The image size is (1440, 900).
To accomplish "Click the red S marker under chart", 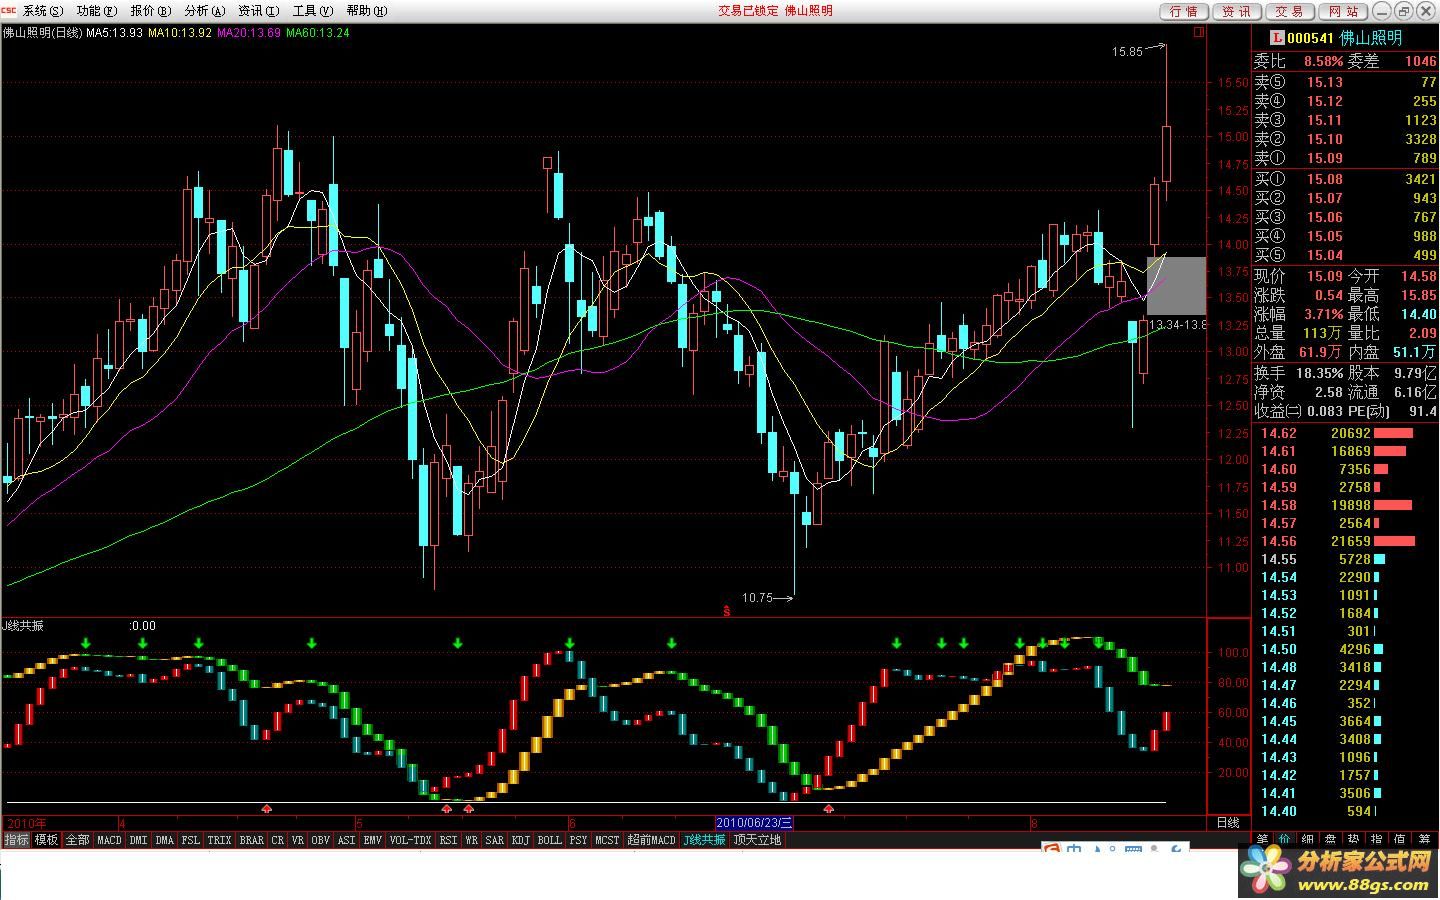I will (x=726, y=609).
